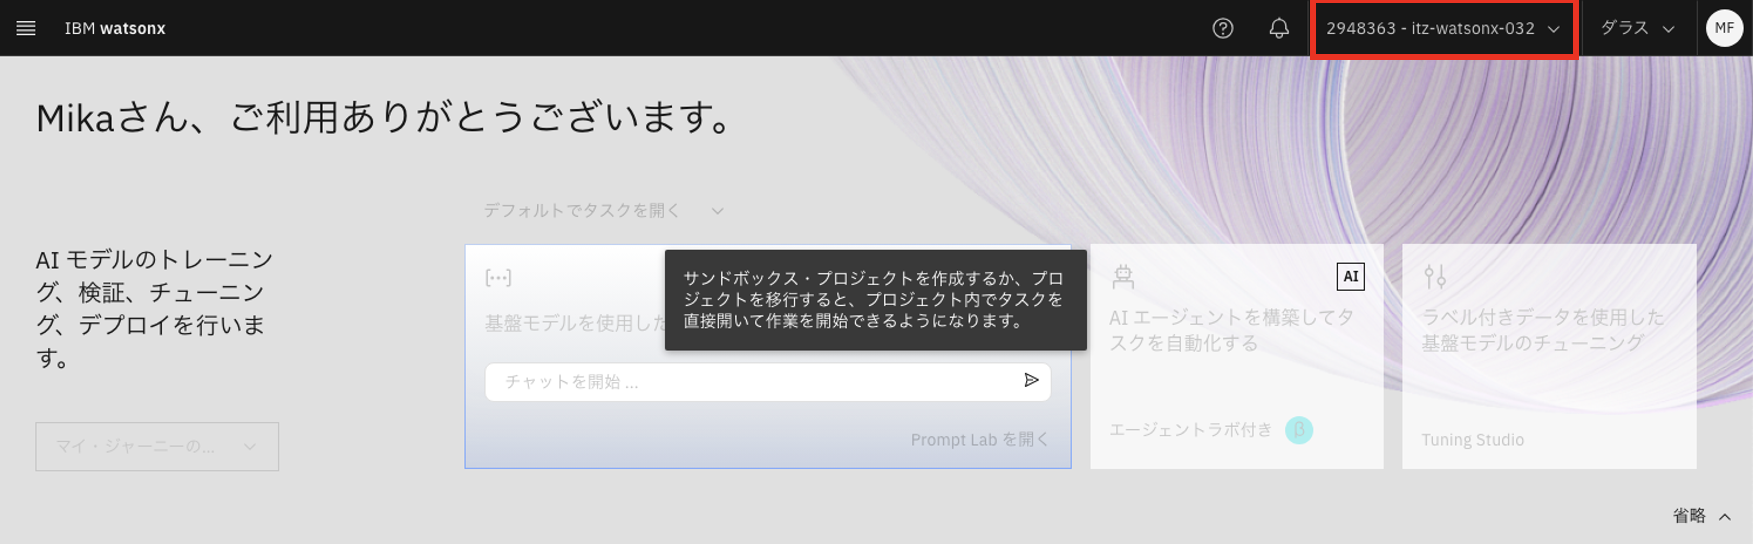Open the notifications bell

click(1278, 28)
